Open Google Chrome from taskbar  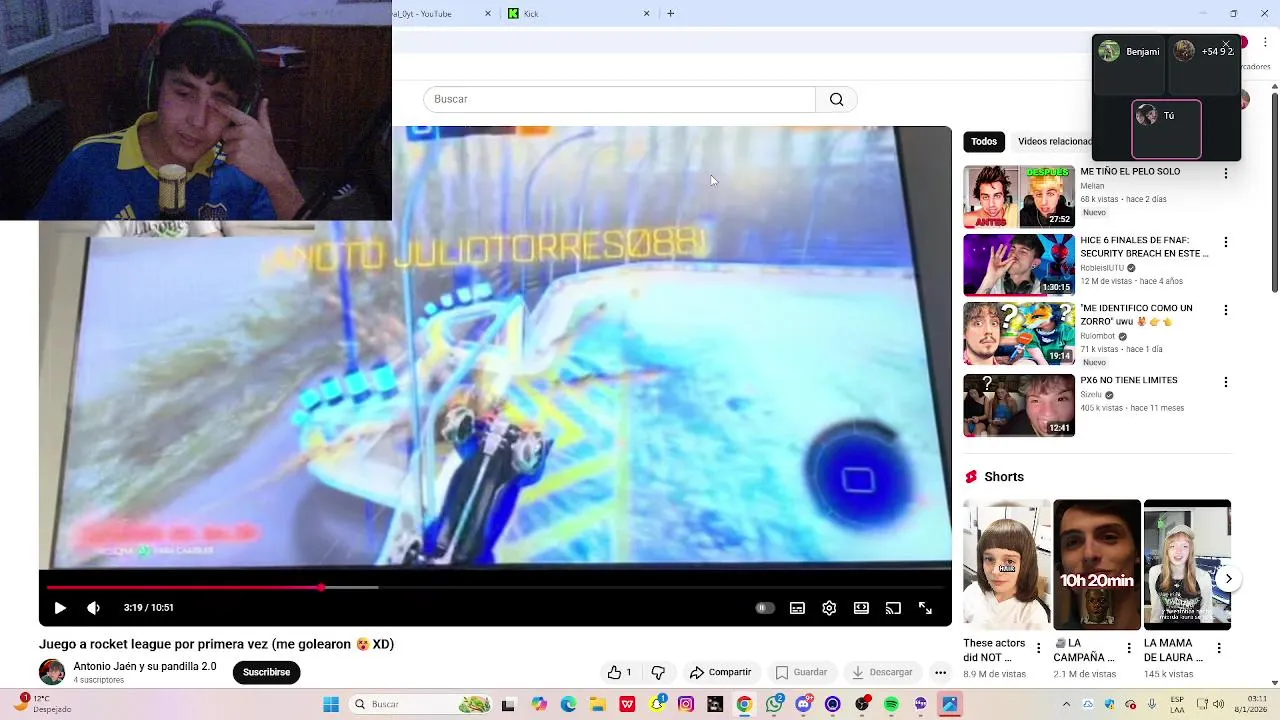tap(744, 704)
